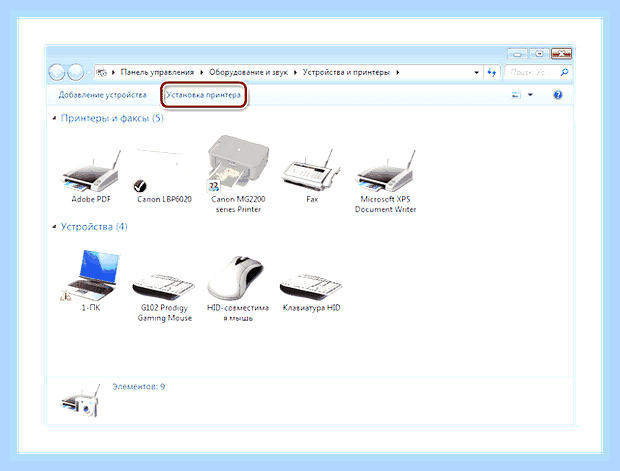
Task: Open address bar history dropdown
Action: pos(476,72)
